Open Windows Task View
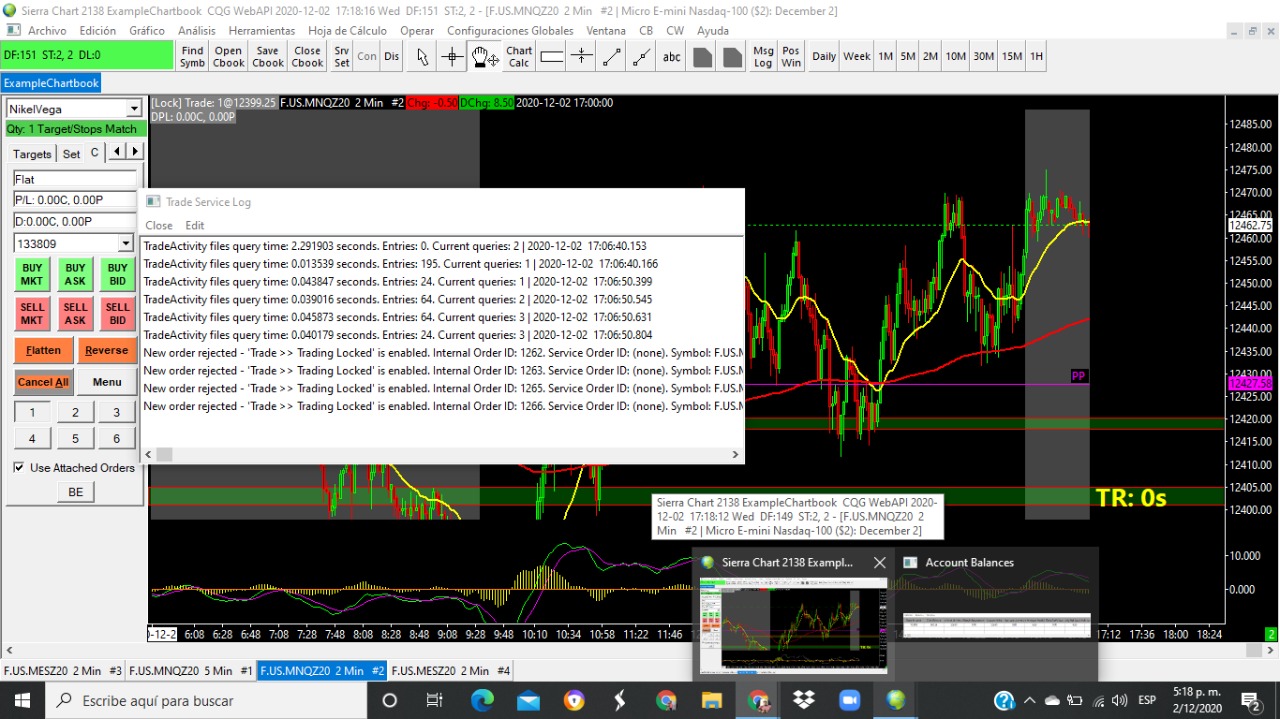 [x=434, y=700]
